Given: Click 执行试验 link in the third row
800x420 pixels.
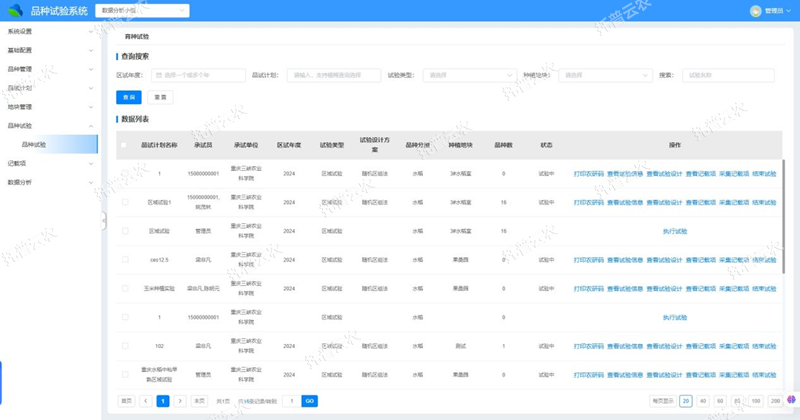Looking at the screenshot, I should (x=675, y=231).
